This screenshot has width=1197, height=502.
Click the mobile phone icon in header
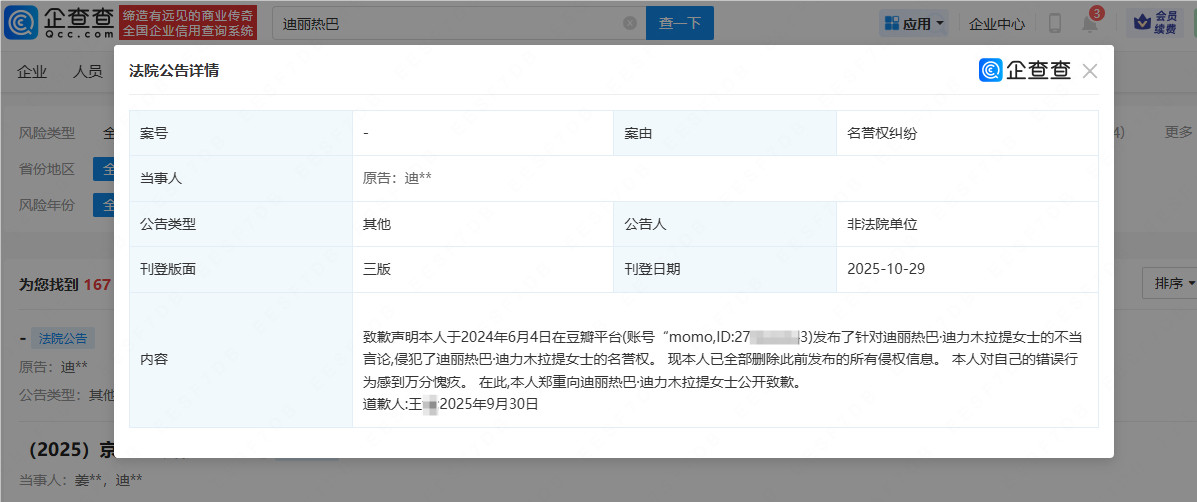pyautogui.click(x=1055, y=24)
